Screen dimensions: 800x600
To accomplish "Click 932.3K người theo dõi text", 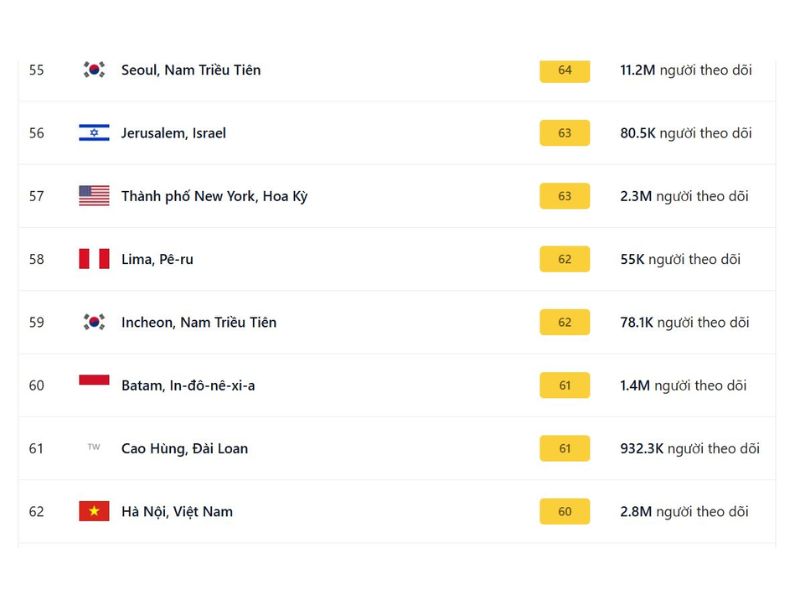I will (x=690, y=448).
